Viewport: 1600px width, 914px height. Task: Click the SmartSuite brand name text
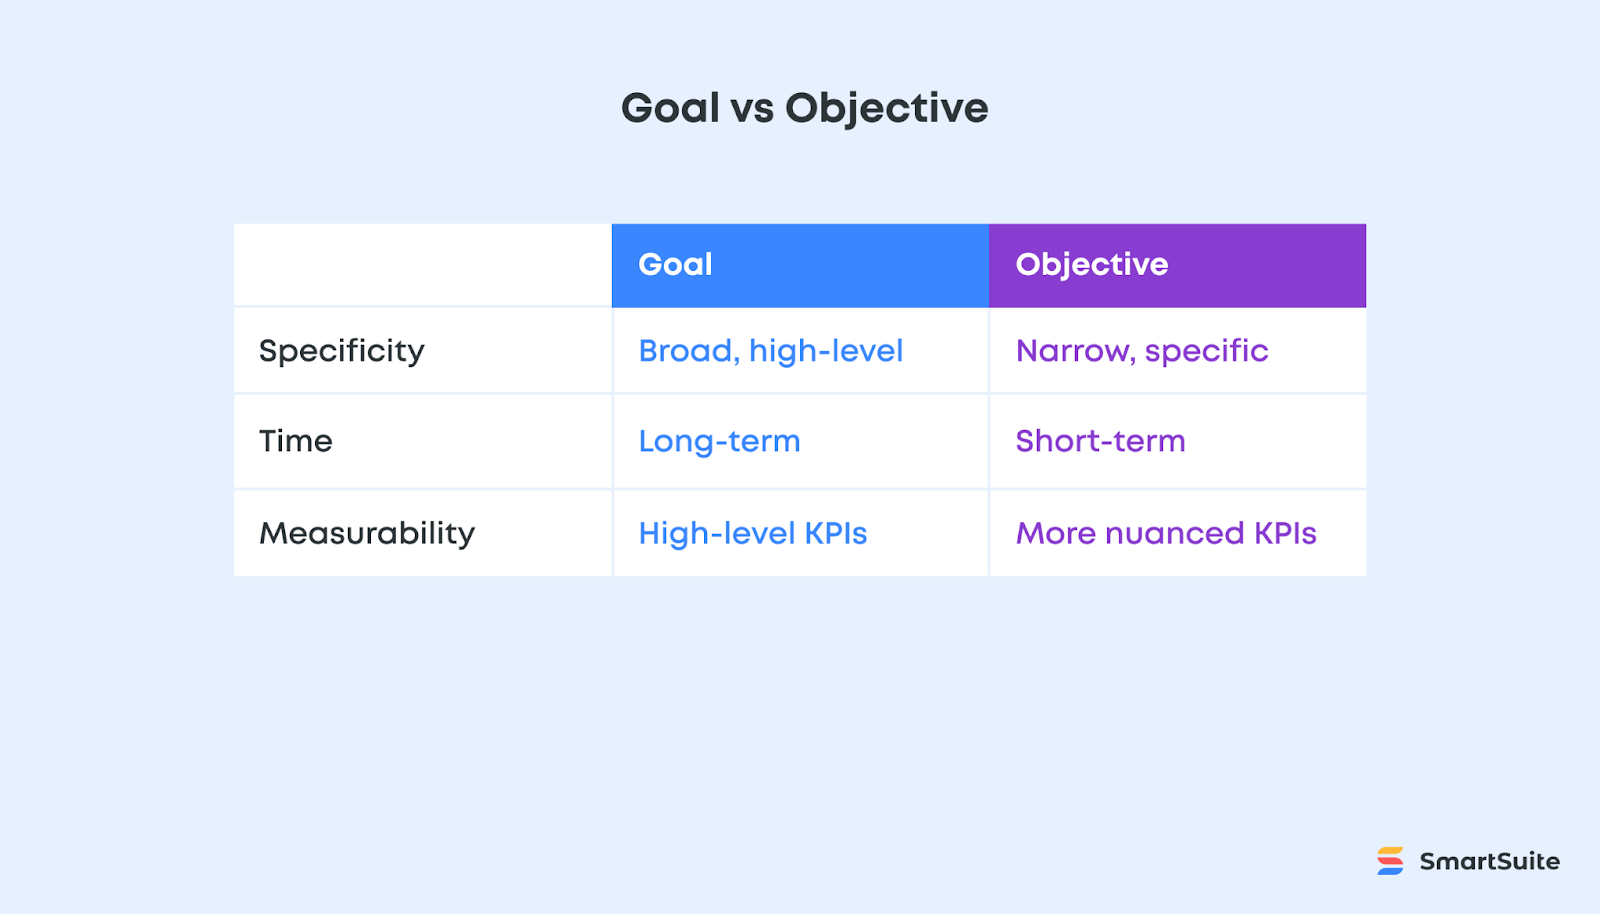click(x=1489, y=861)
